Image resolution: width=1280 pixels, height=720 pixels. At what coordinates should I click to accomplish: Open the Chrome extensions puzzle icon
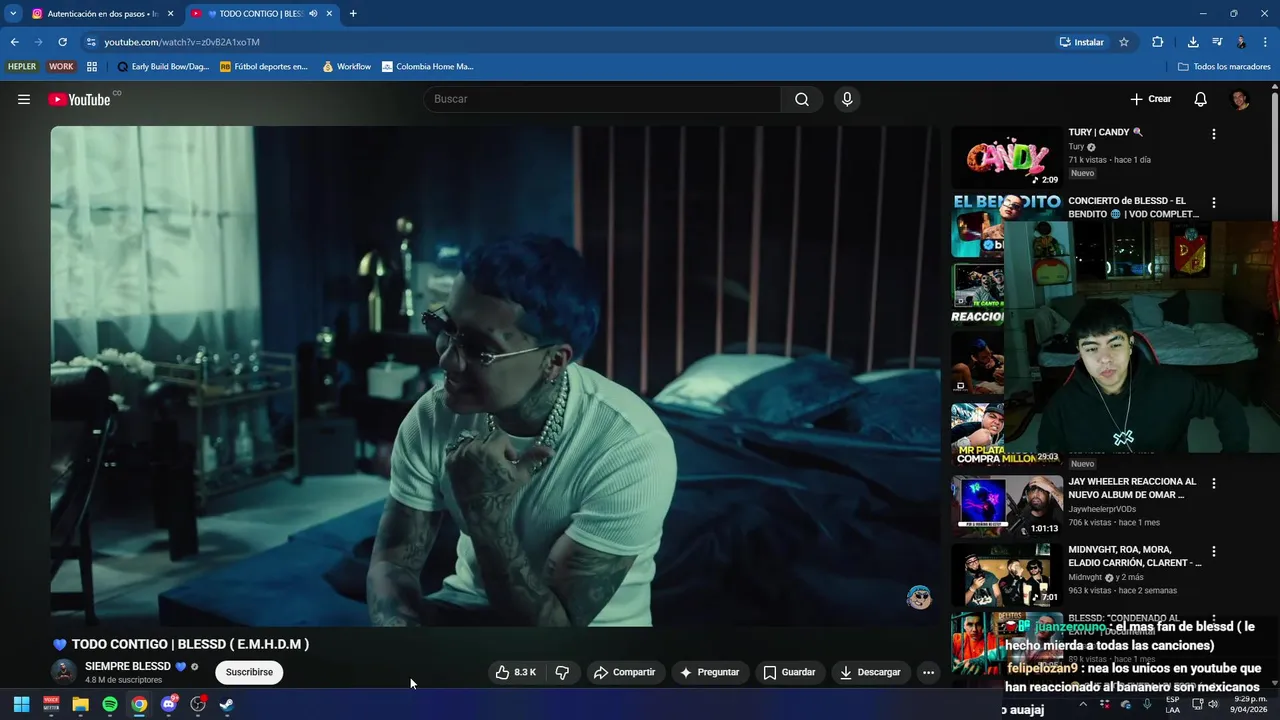click(x=1157, y=42)
